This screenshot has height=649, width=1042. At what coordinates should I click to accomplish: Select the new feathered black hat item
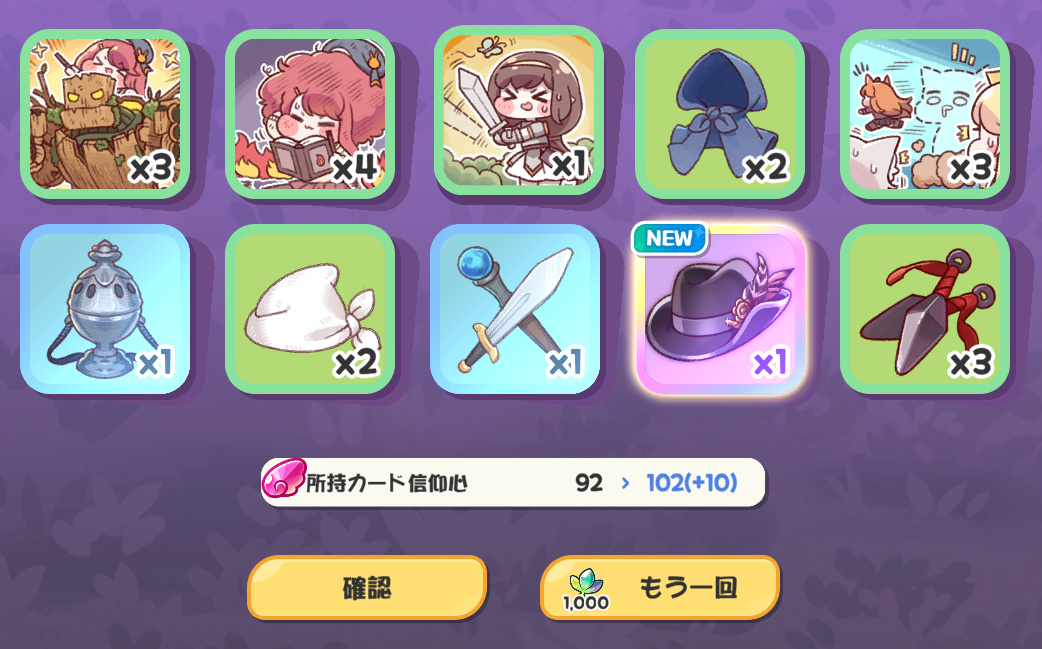(x=720, y=309)
